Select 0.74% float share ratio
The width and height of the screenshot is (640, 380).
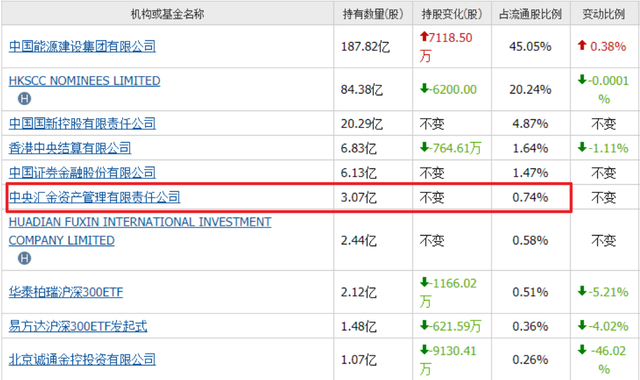click(530, 197)
